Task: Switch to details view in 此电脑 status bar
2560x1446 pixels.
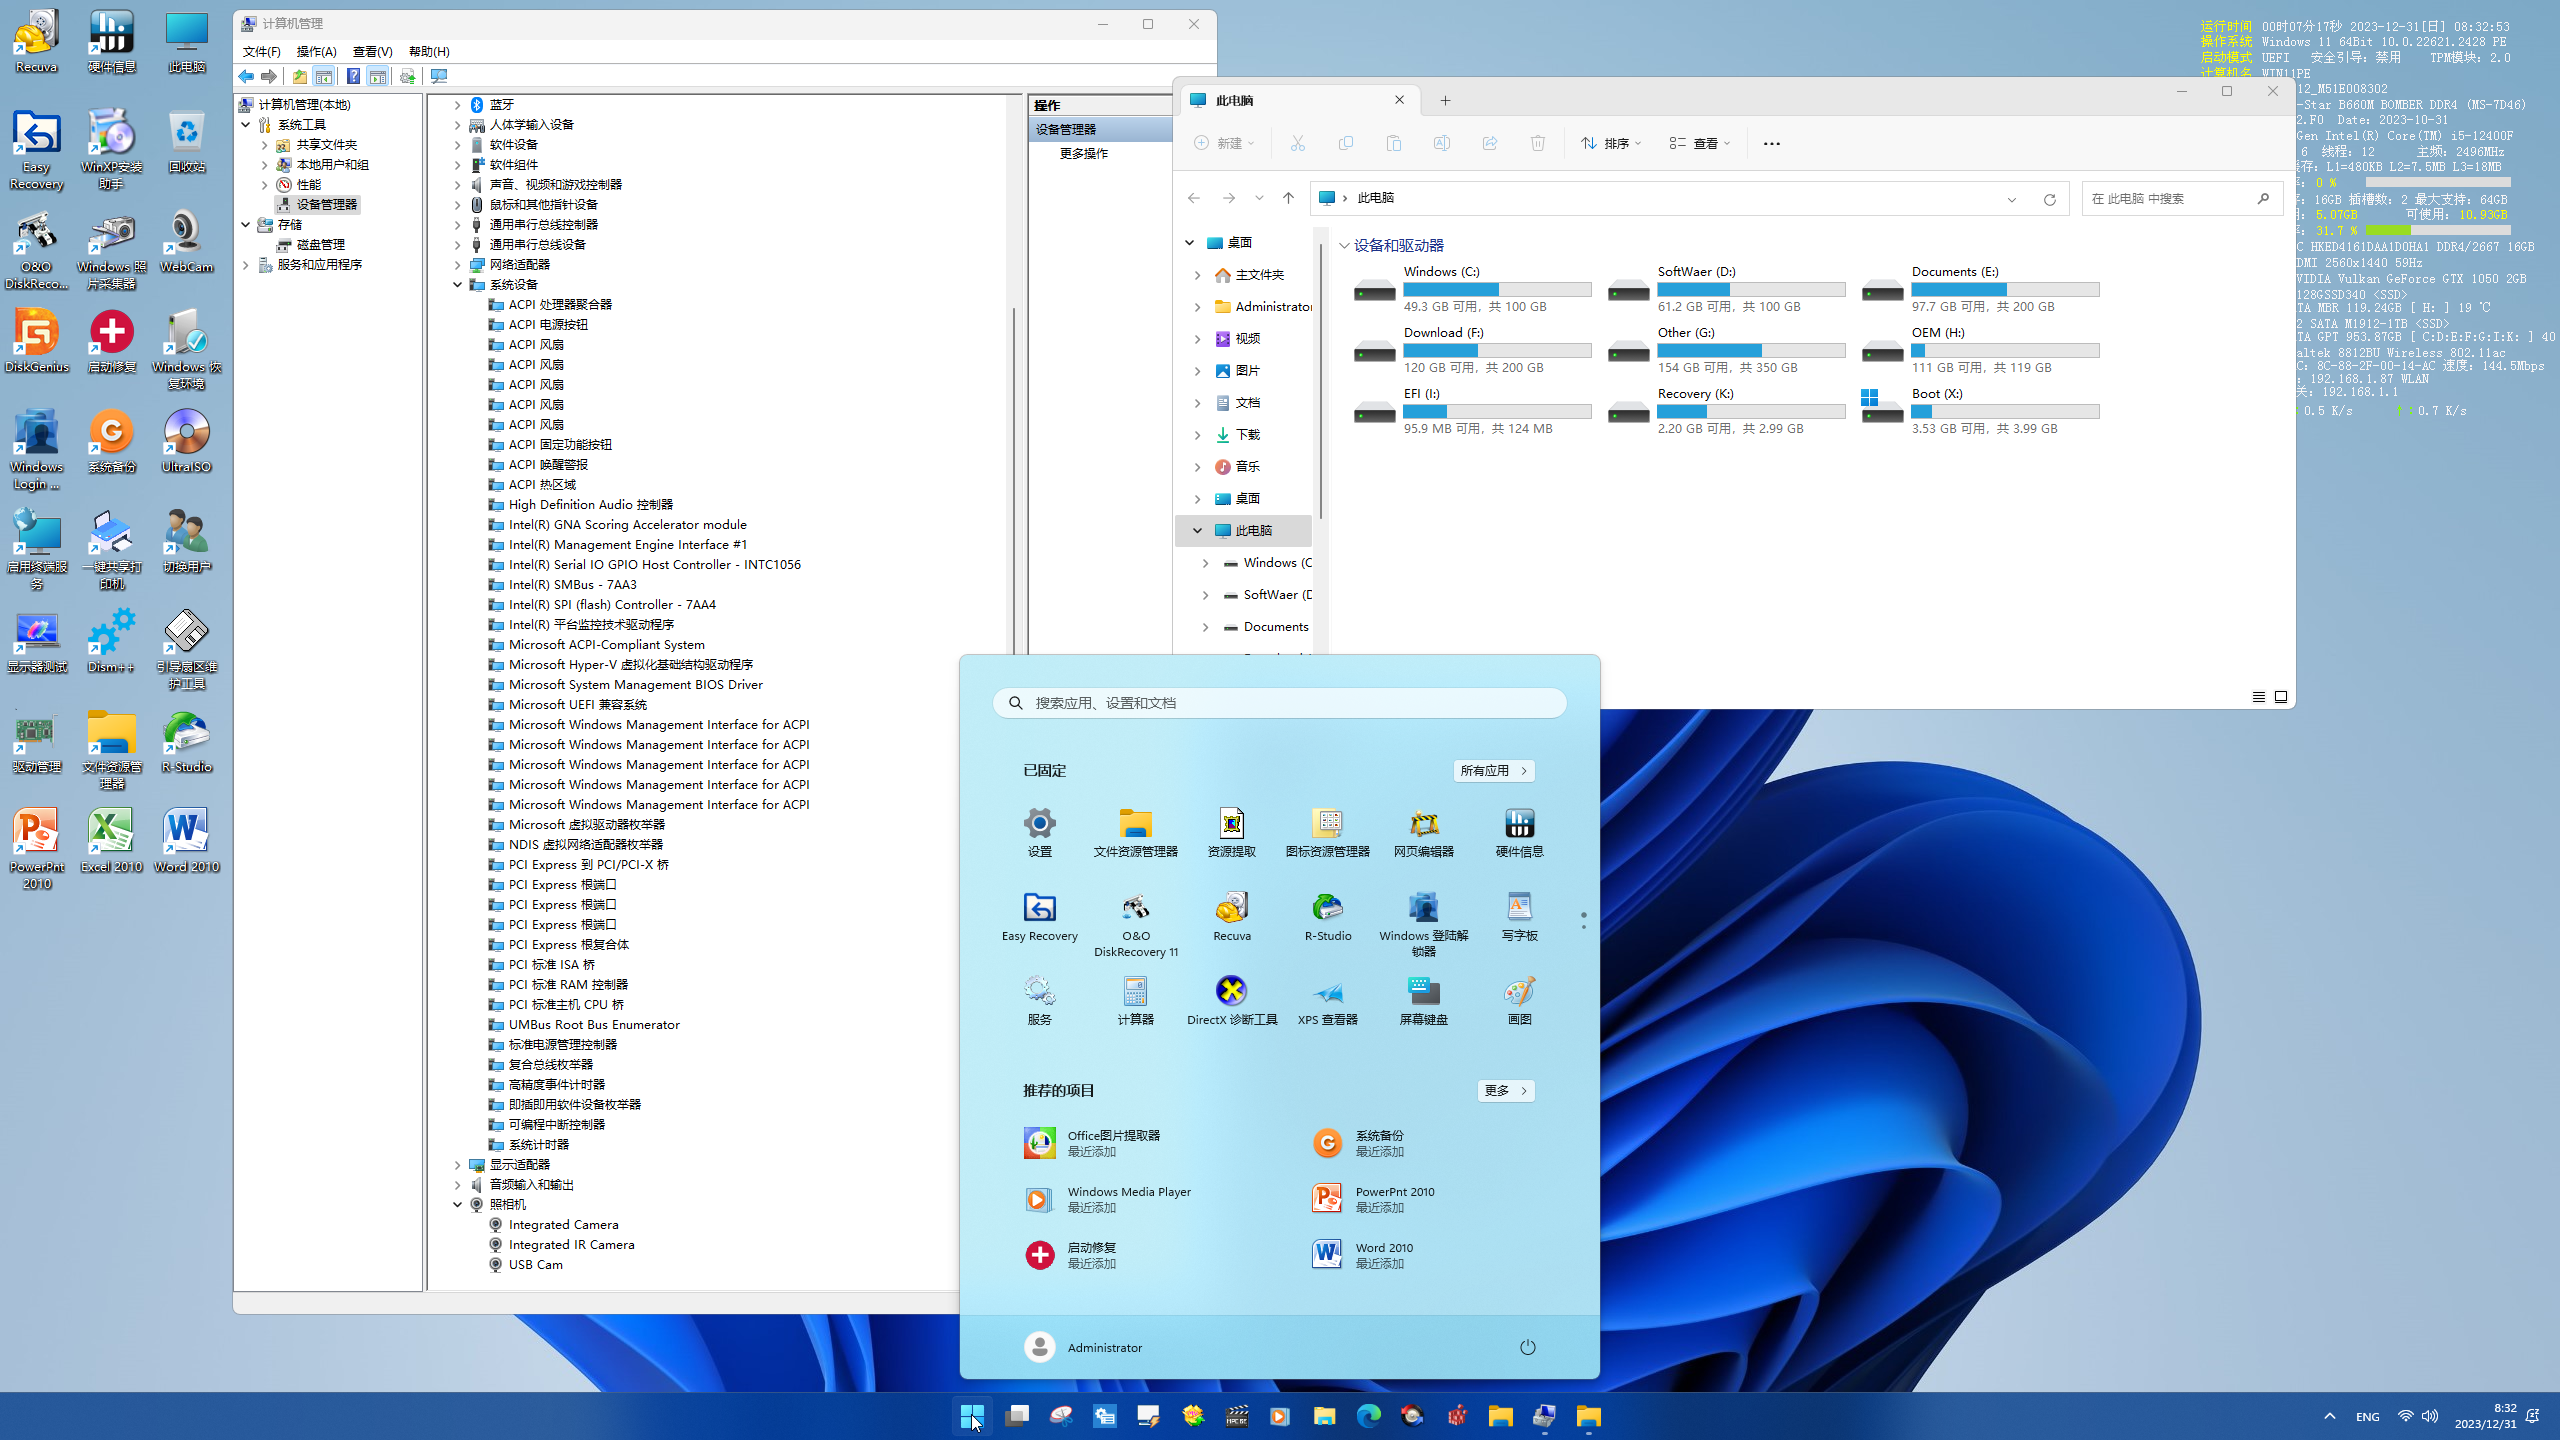Action: [x=2258, y=697]
